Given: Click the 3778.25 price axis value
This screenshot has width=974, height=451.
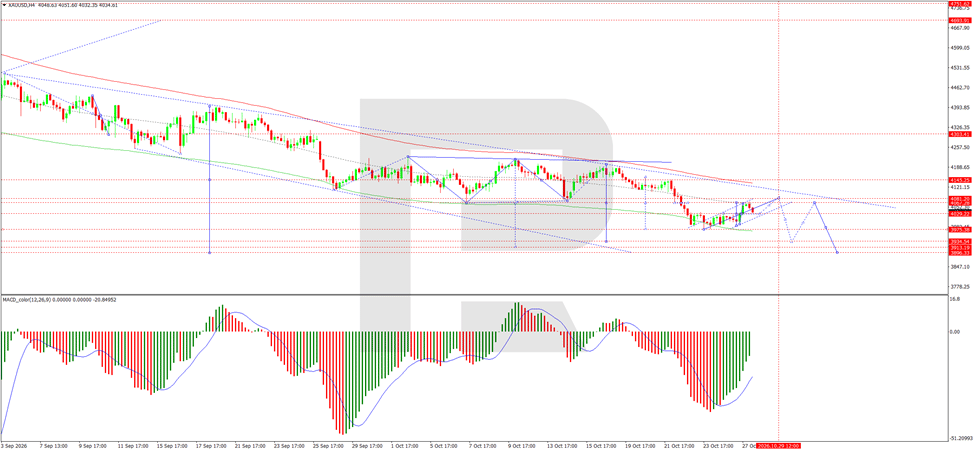Looking at the screenshot, I should pos(960,287).
